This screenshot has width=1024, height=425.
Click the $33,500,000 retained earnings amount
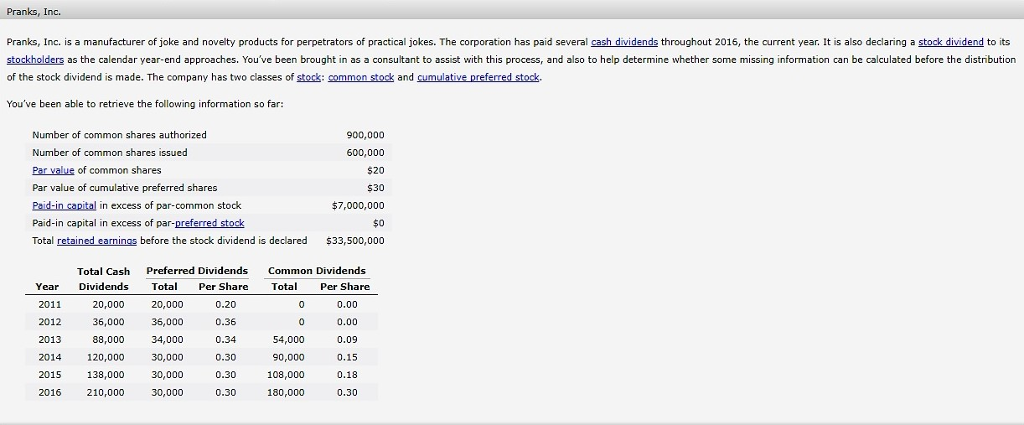coord(356,240)
